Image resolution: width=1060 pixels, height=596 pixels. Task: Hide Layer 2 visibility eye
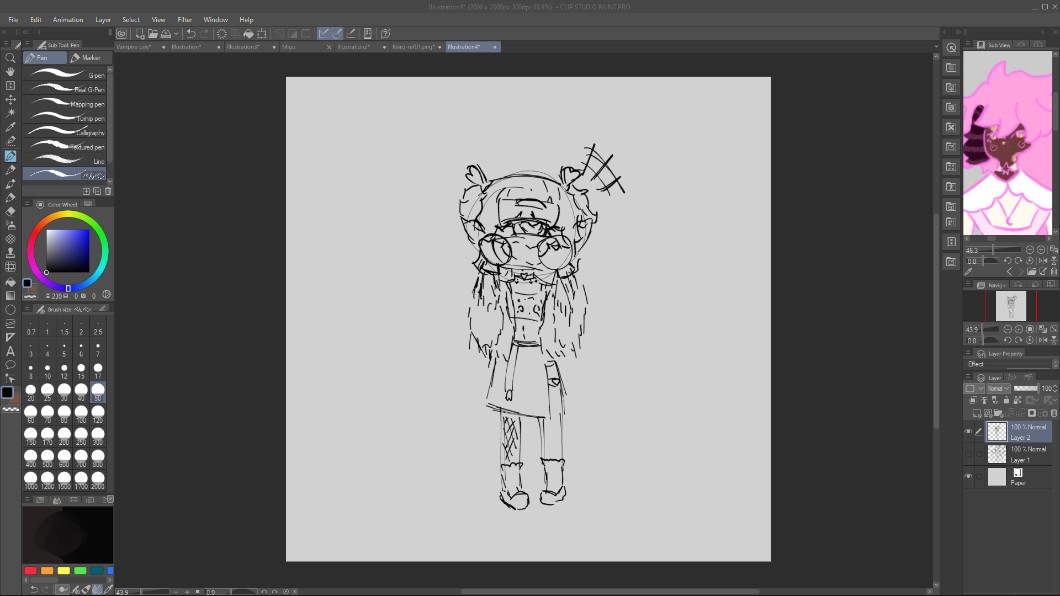968,432
